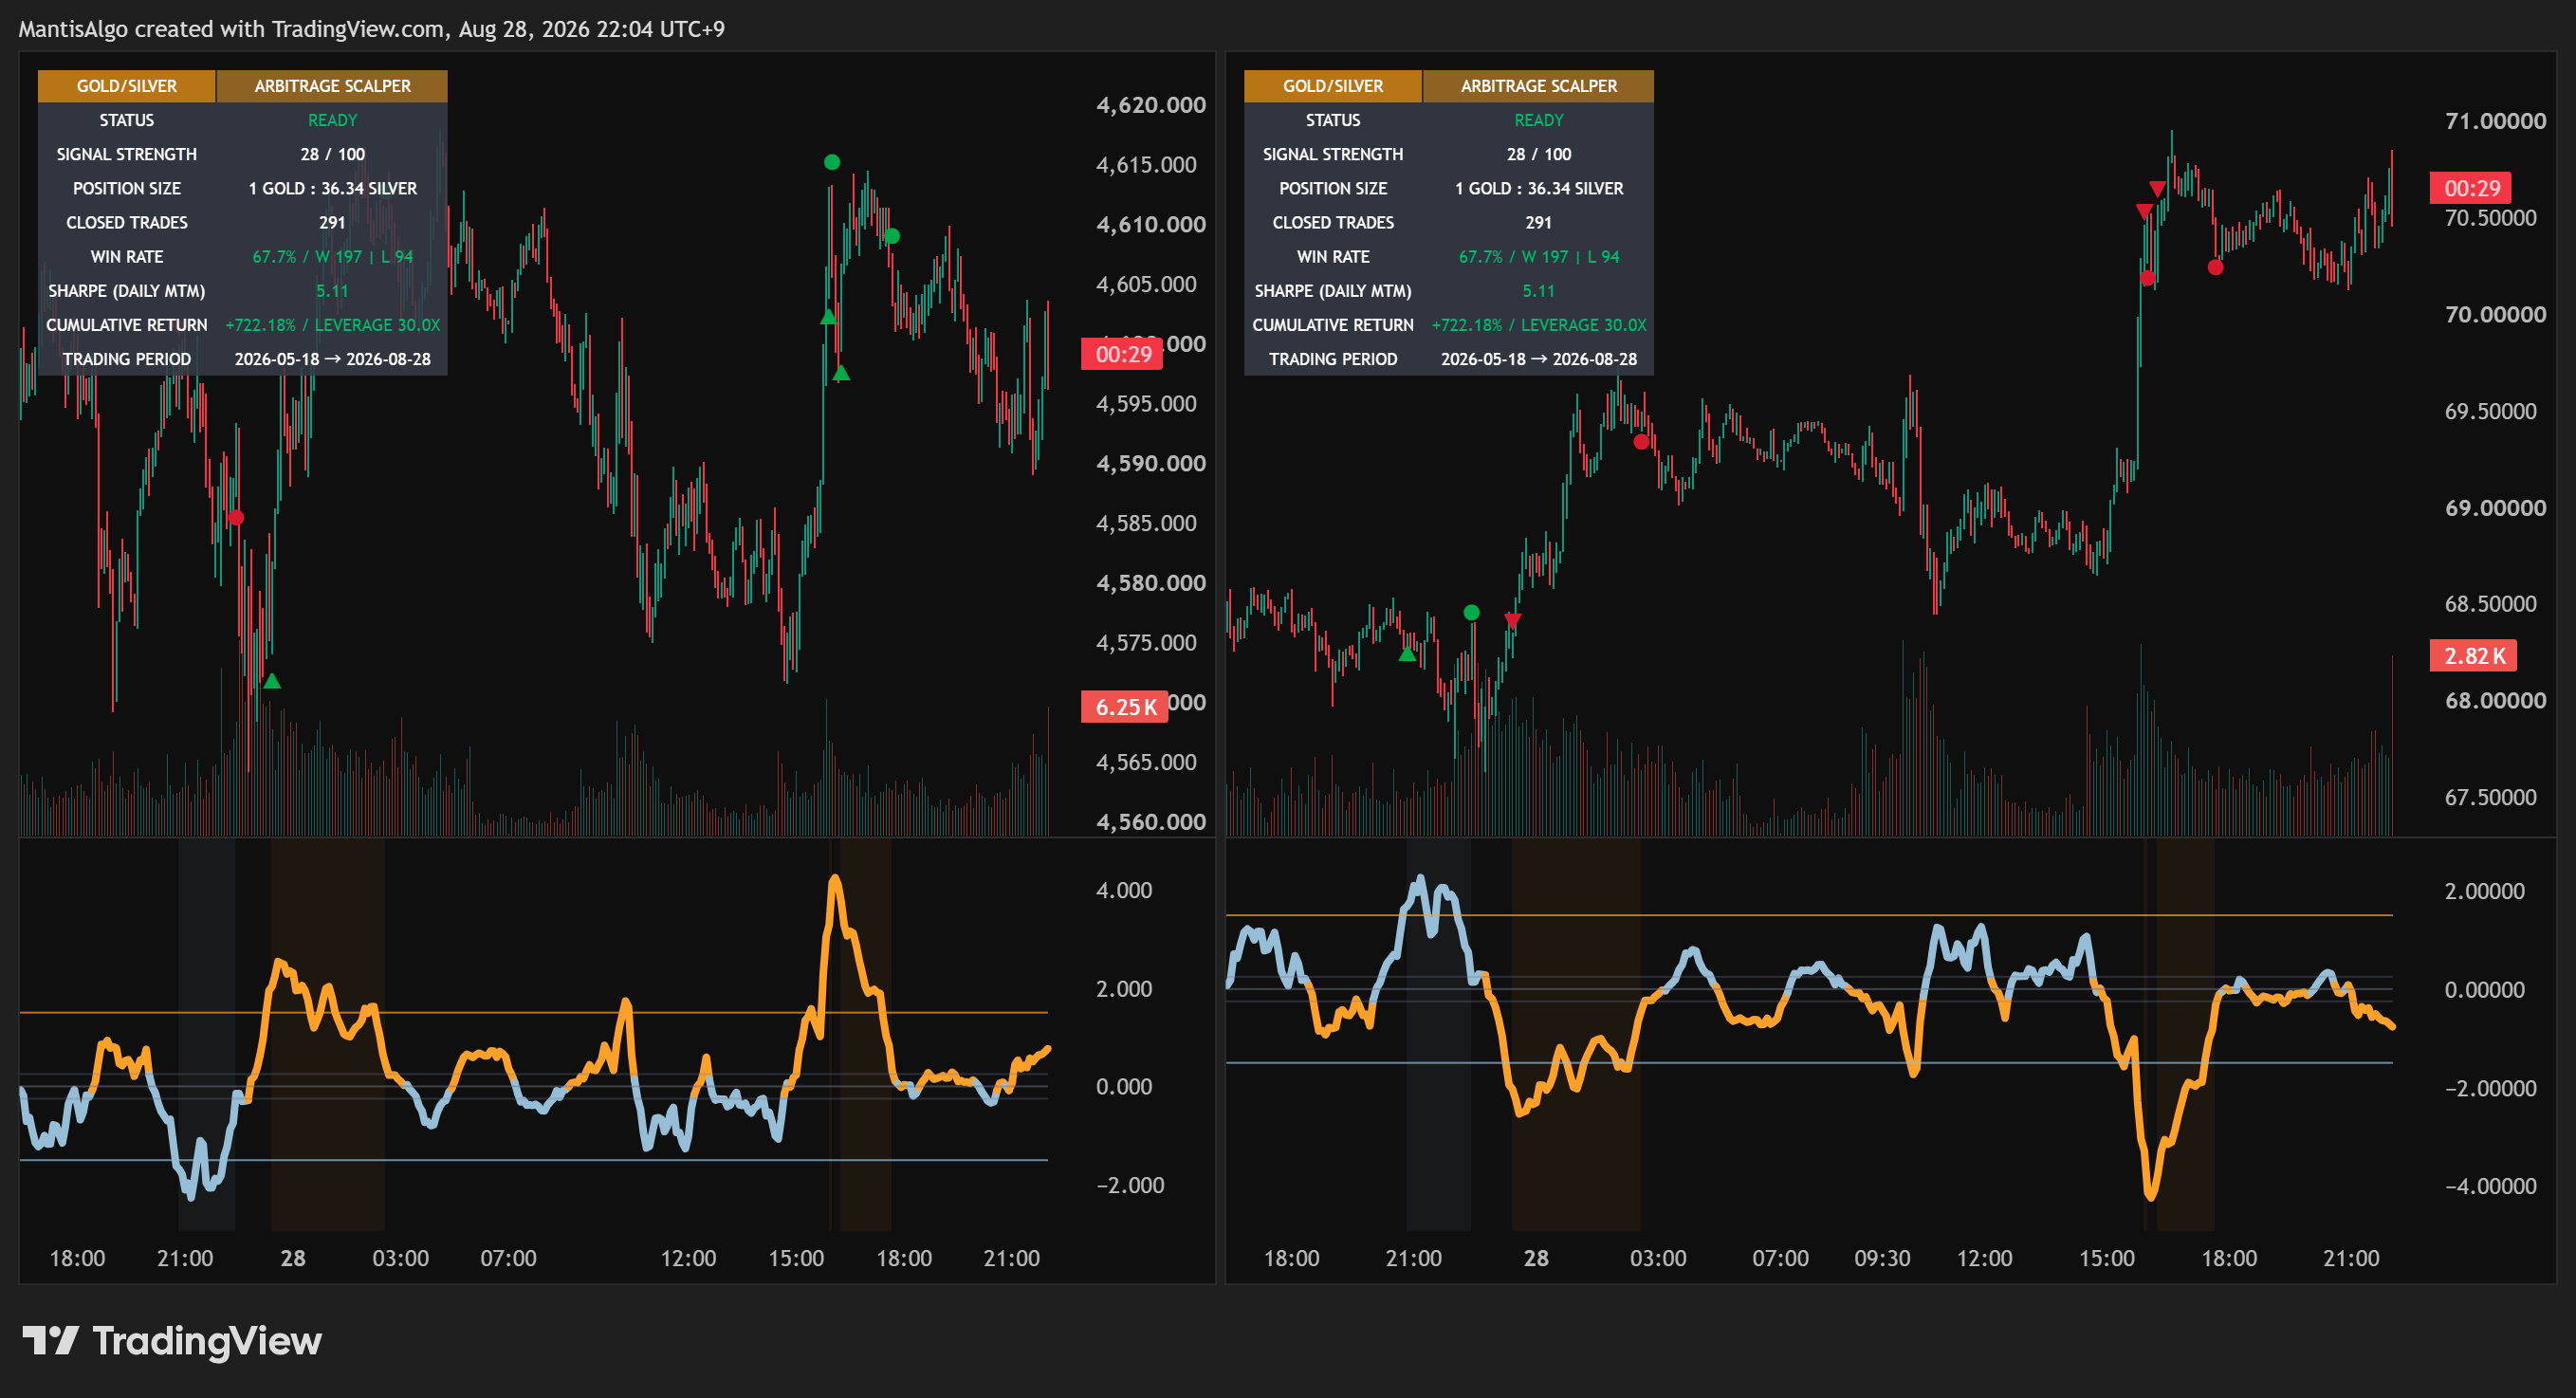Click the right table's SHARPE value 5.11

point(1538,291)
